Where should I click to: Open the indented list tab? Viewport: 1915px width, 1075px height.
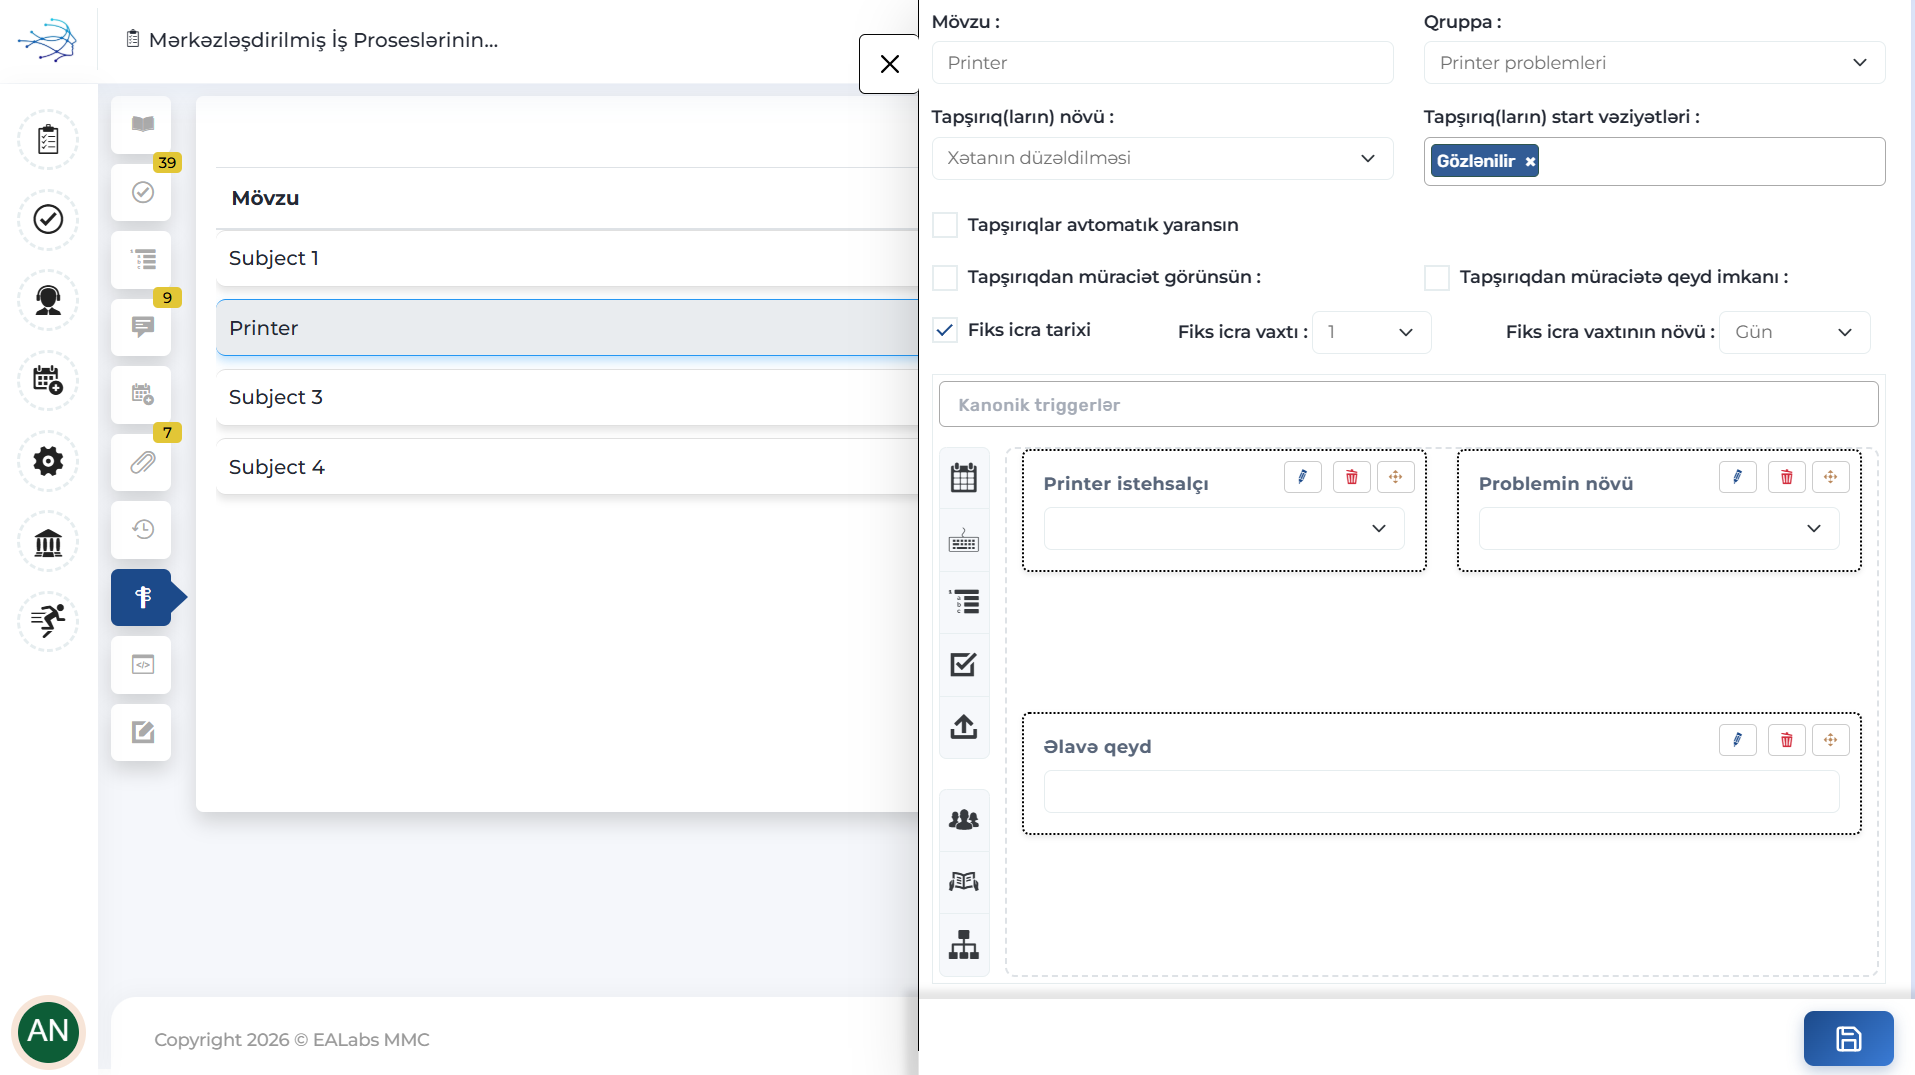click(x=142, y=260)
